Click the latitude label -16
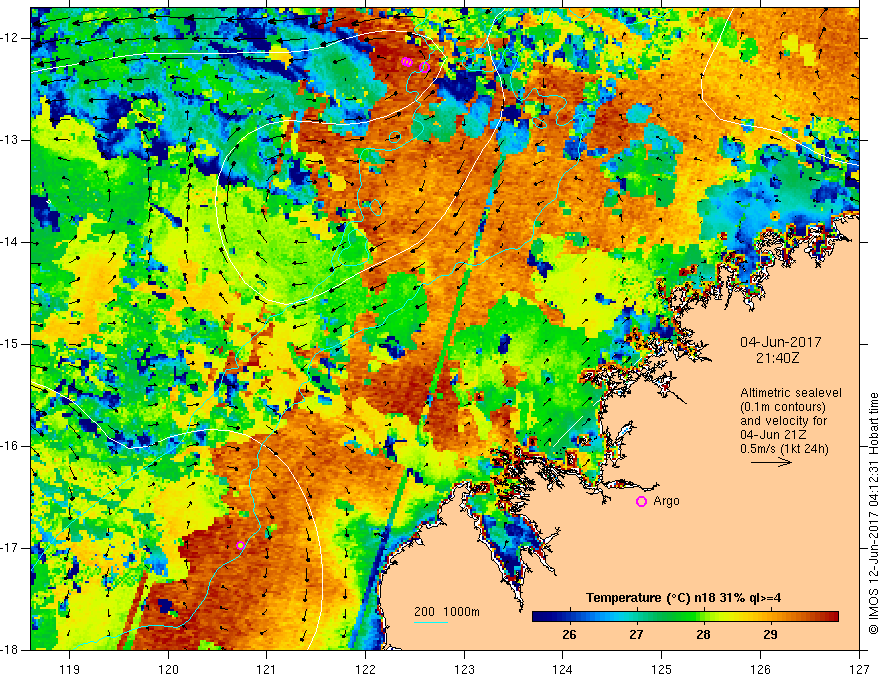880x680 pixels. 11,446
